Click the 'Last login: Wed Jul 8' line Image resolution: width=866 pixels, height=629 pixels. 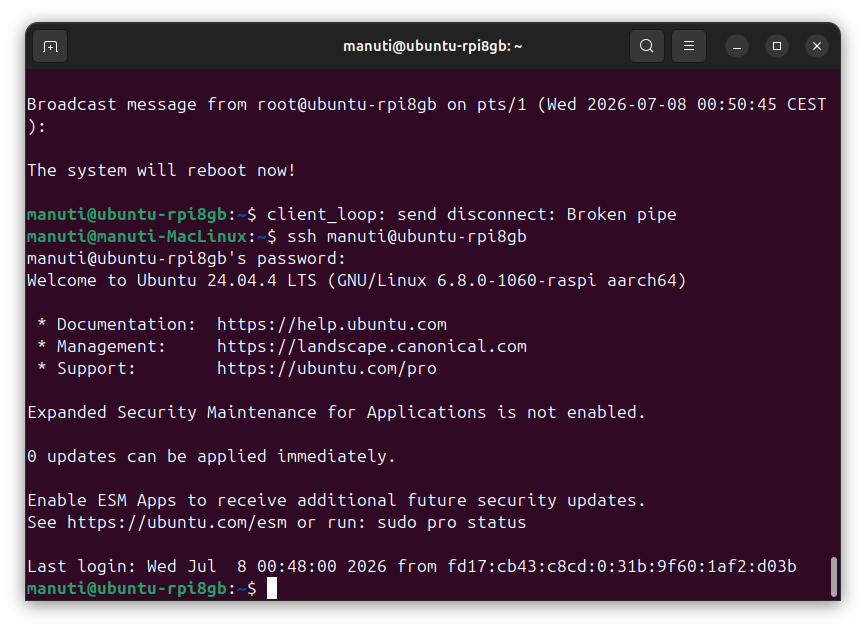click(x=411, y=567)
